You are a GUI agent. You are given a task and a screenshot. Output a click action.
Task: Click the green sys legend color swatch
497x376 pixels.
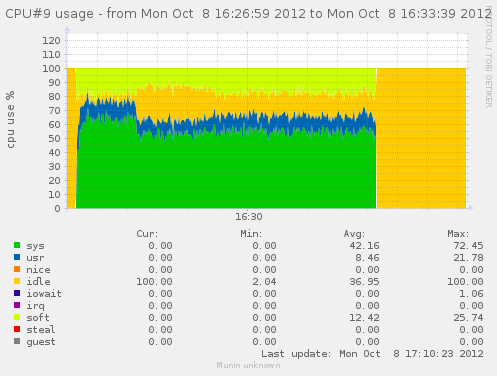[x=17, y=245]
